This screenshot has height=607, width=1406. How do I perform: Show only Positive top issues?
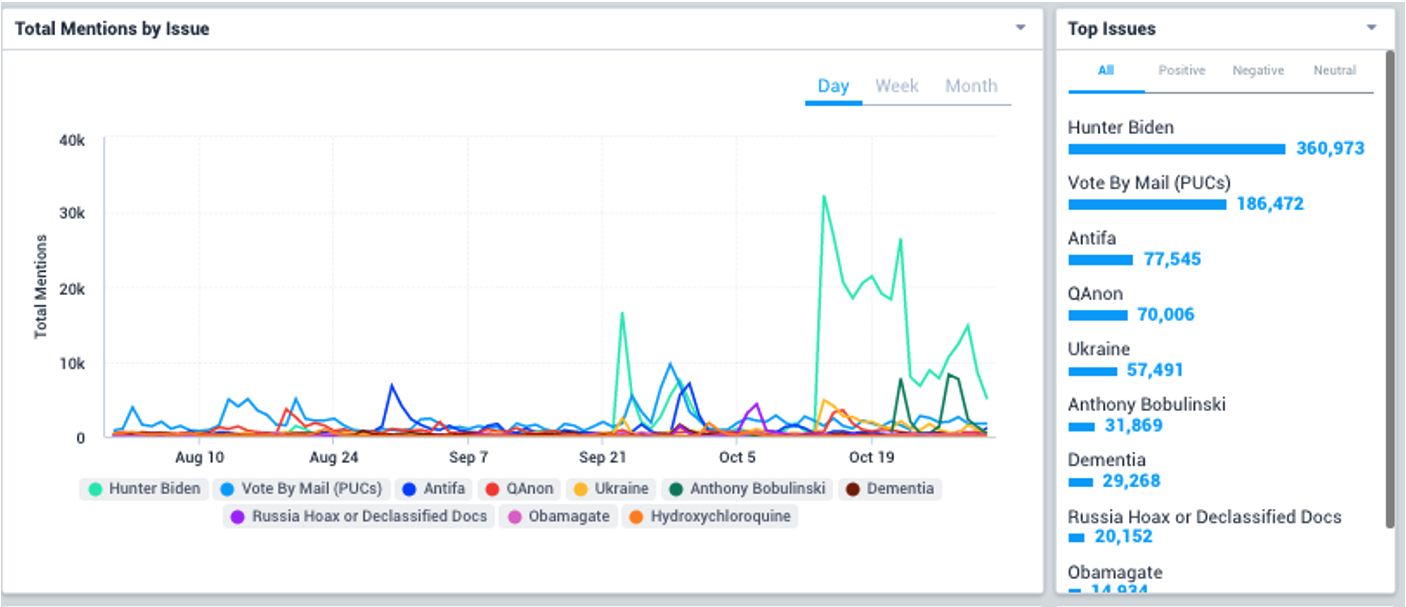pyautogui.click(x=1181, y=71)
